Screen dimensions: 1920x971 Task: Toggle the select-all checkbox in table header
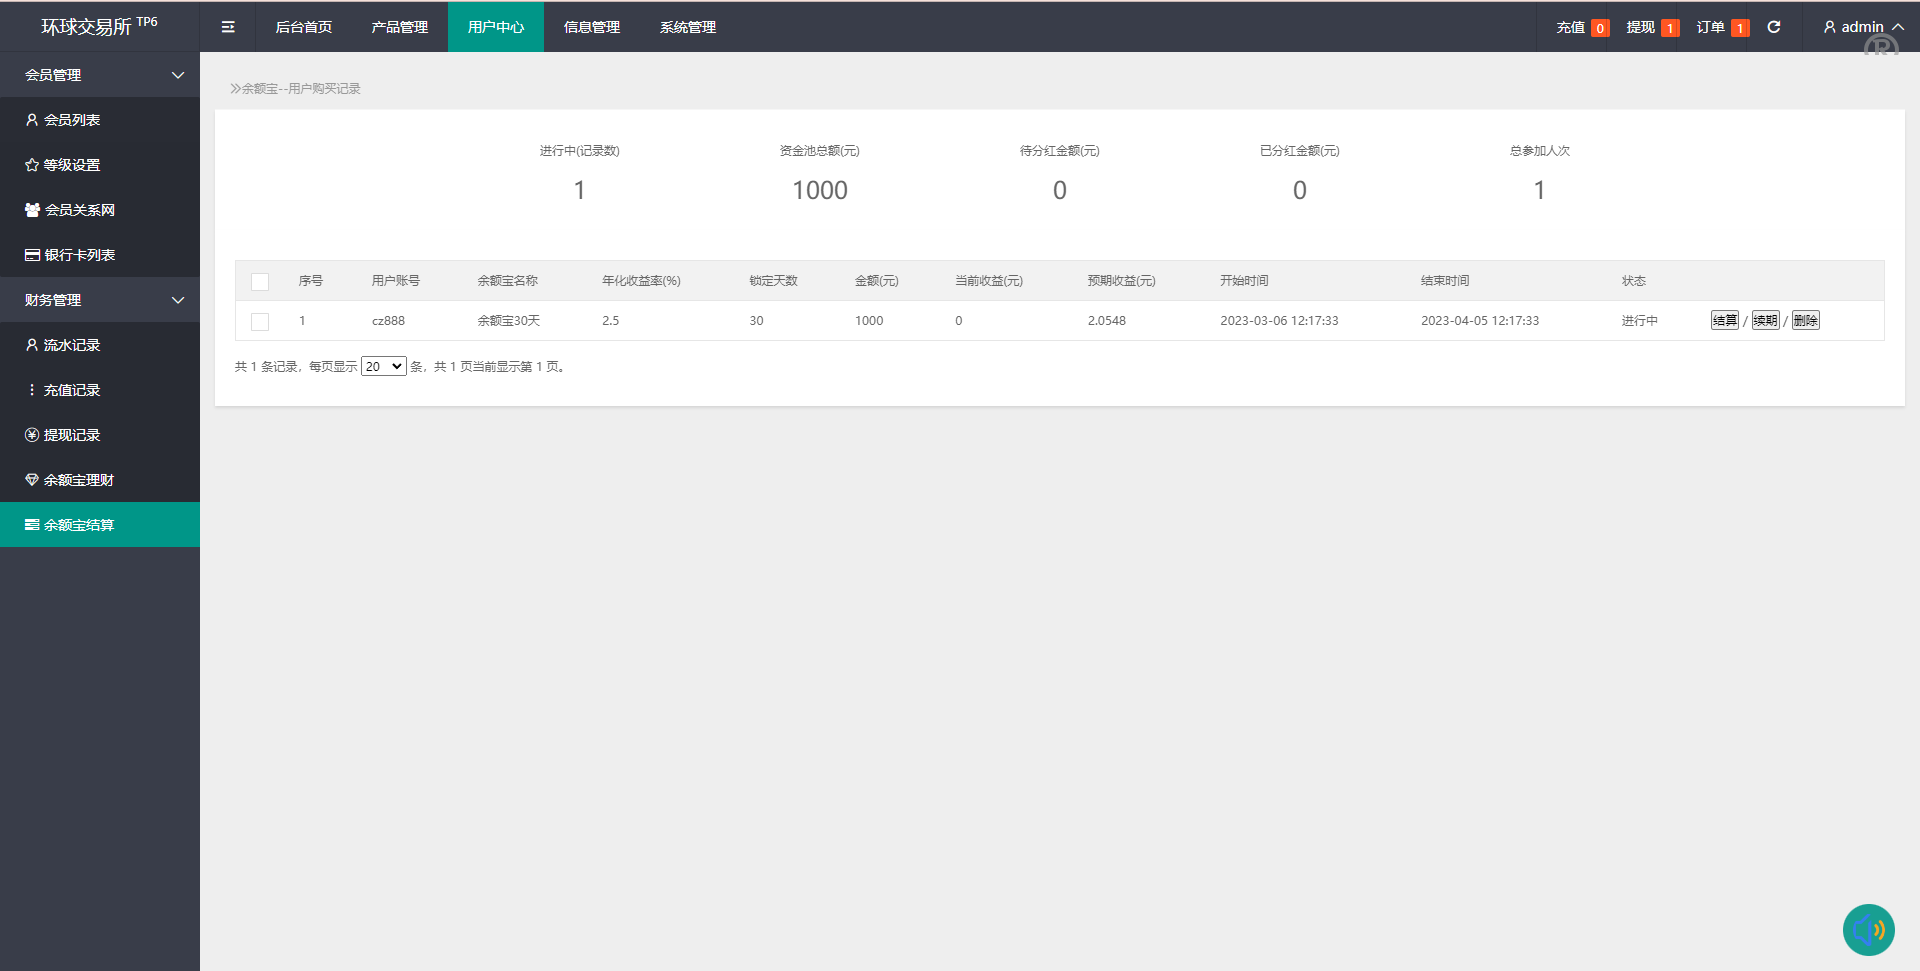[x=260, y=282]
